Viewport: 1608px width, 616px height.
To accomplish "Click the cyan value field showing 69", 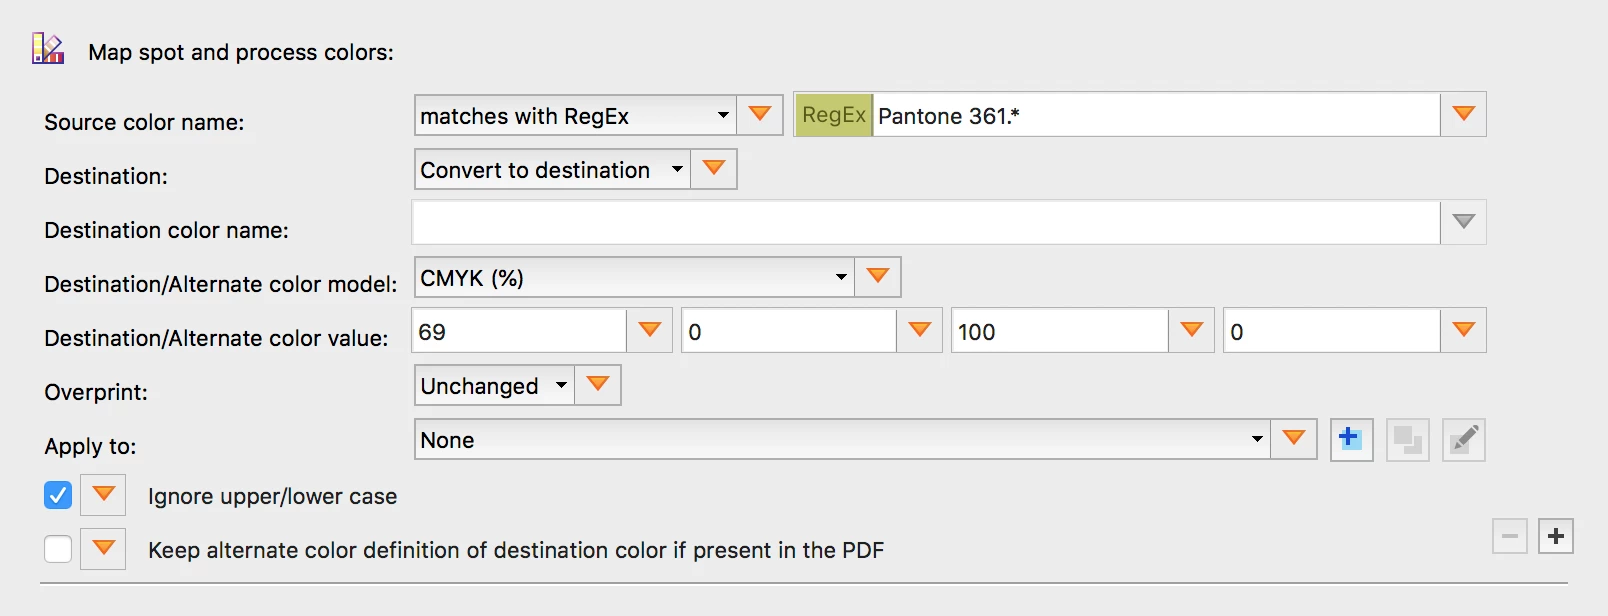I will point(520,332).
